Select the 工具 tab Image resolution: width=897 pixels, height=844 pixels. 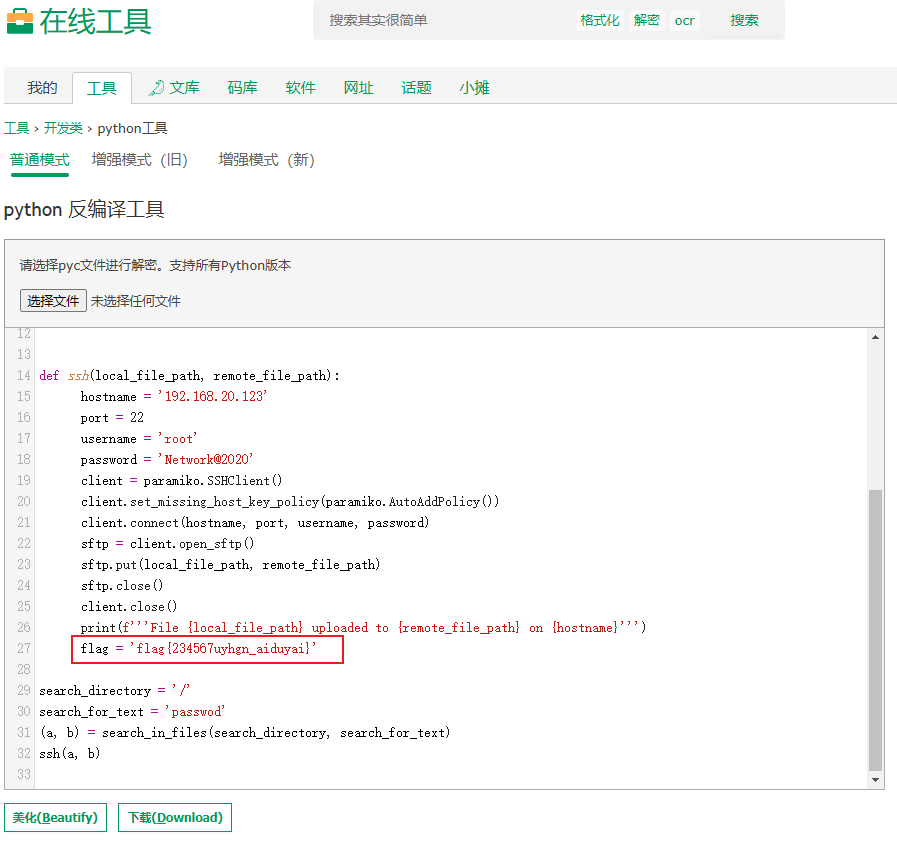(102, 88)
